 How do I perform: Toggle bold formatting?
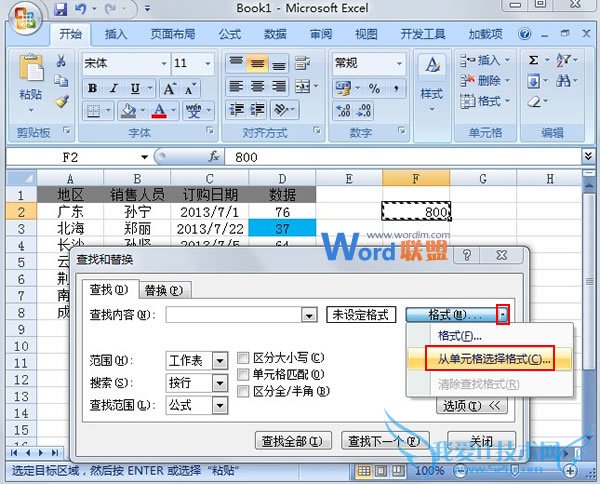point(92,88)
